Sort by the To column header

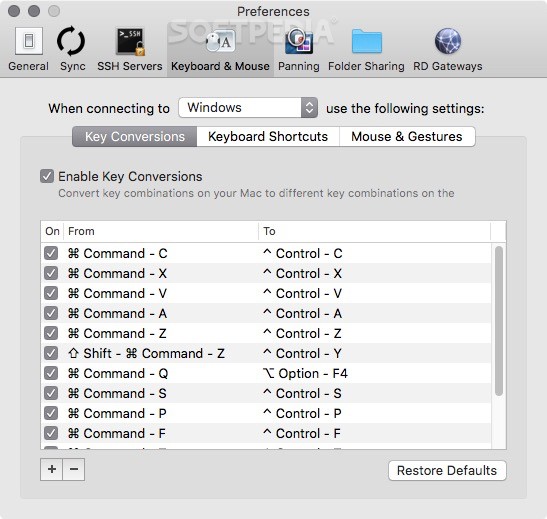(374, 231)
